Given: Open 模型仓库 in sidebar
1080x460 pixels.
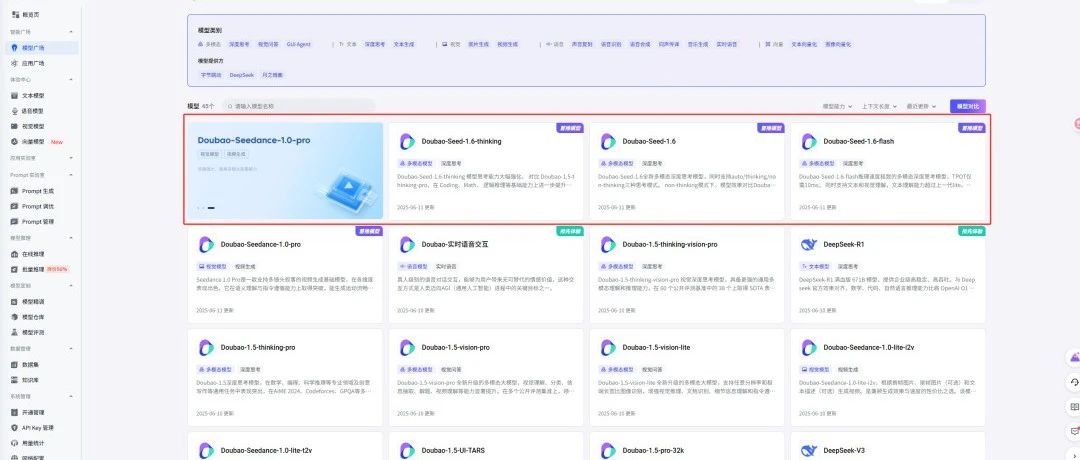Looking at the screenshot, I should point(32,317).
